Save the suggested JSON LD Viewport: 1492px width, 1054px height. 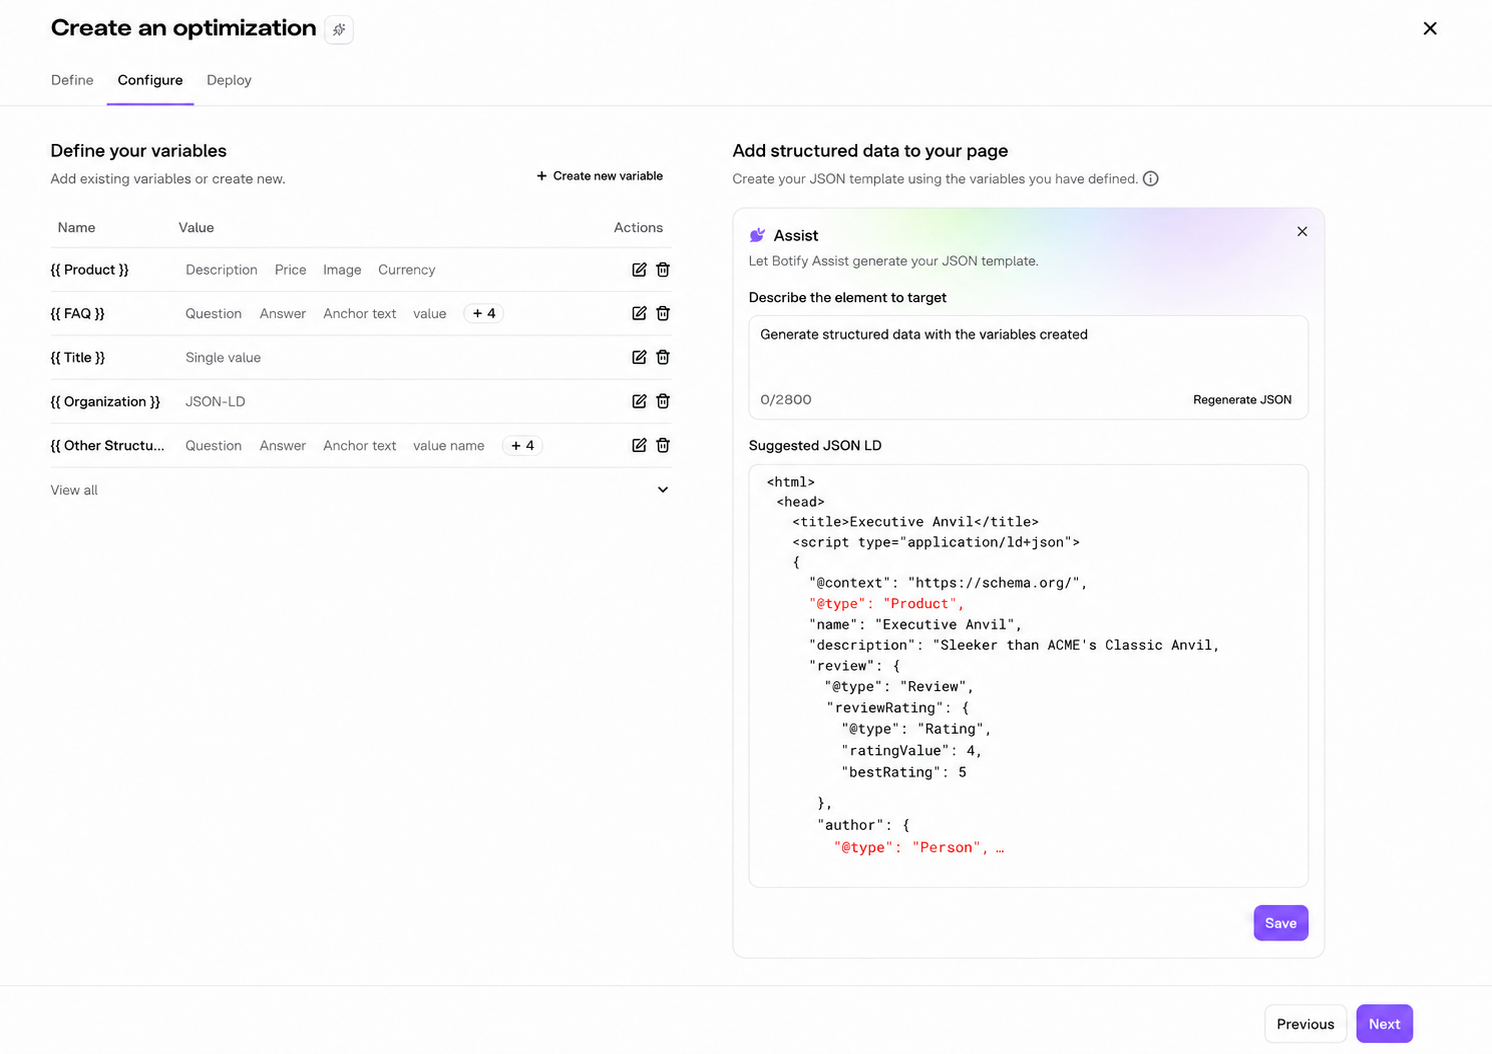[1281, 923]
